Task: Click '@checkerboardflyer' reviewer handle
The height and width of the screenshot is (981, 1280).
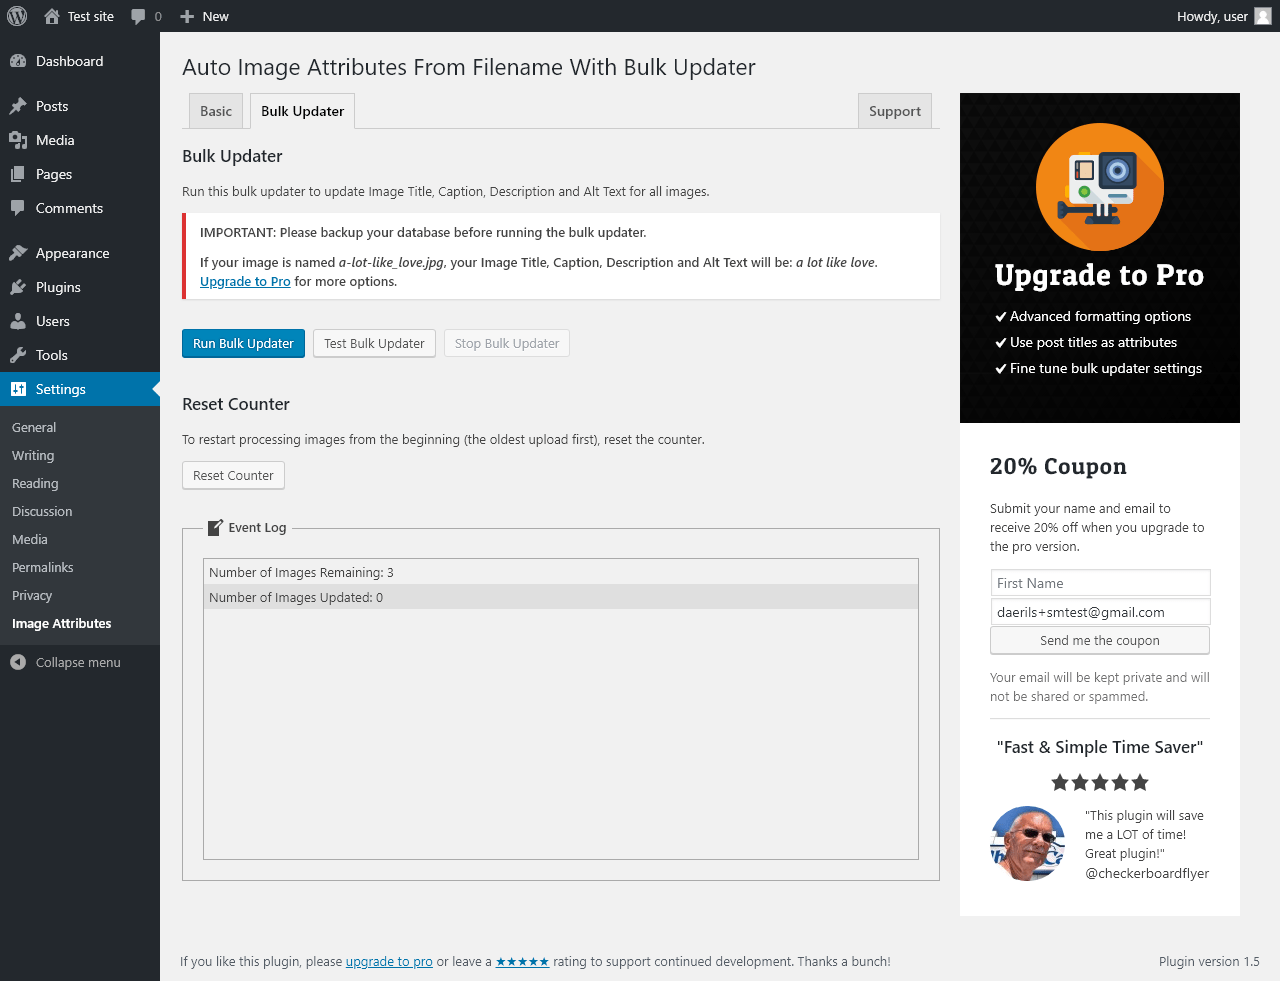Action: click(1147, 873)
